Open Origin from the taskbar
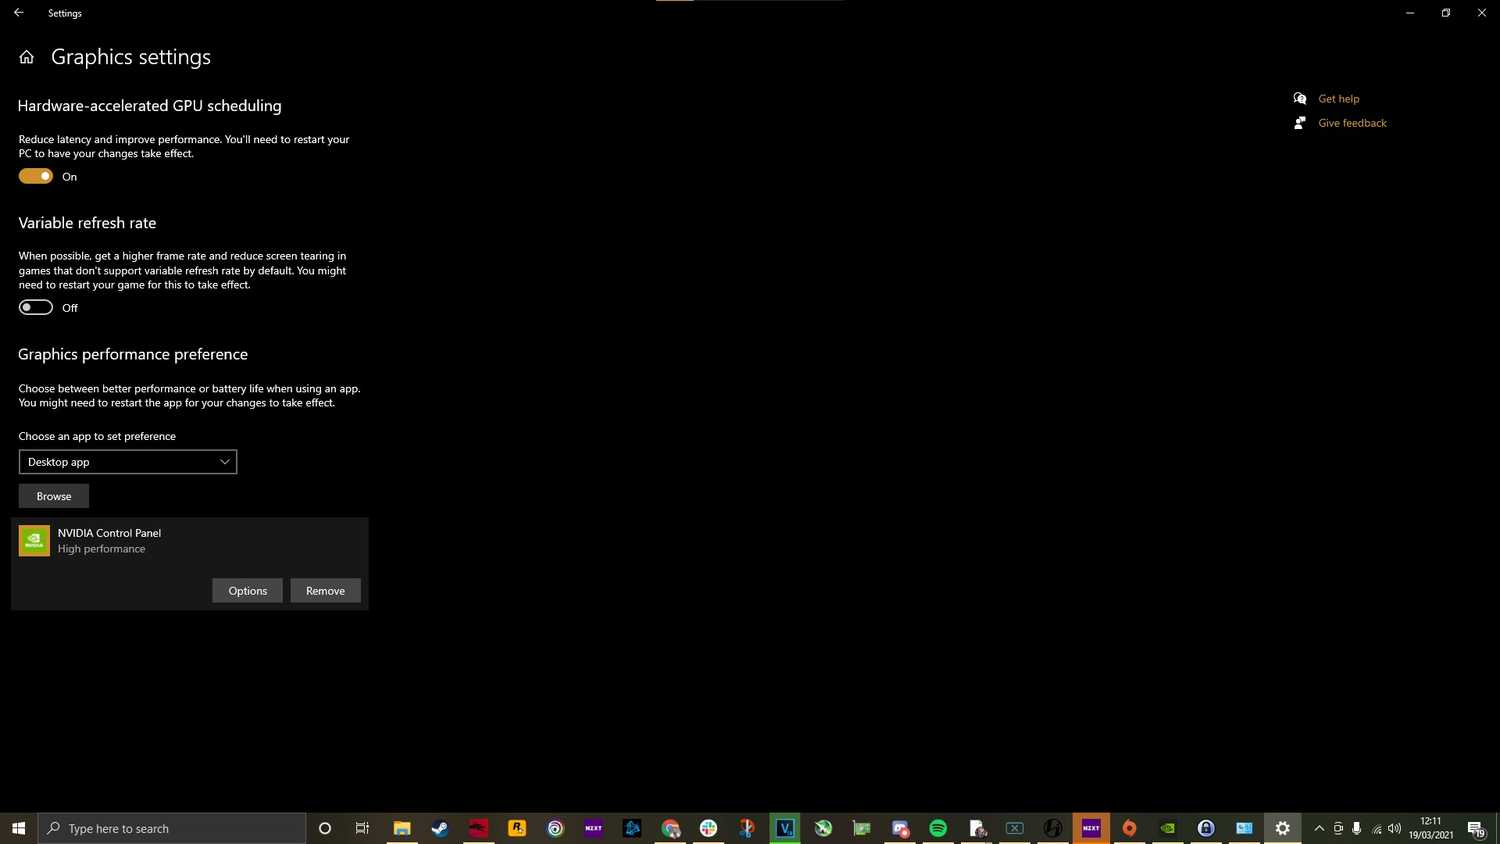The height and width of the screenshot is (844, 1500). (1129, 828)
